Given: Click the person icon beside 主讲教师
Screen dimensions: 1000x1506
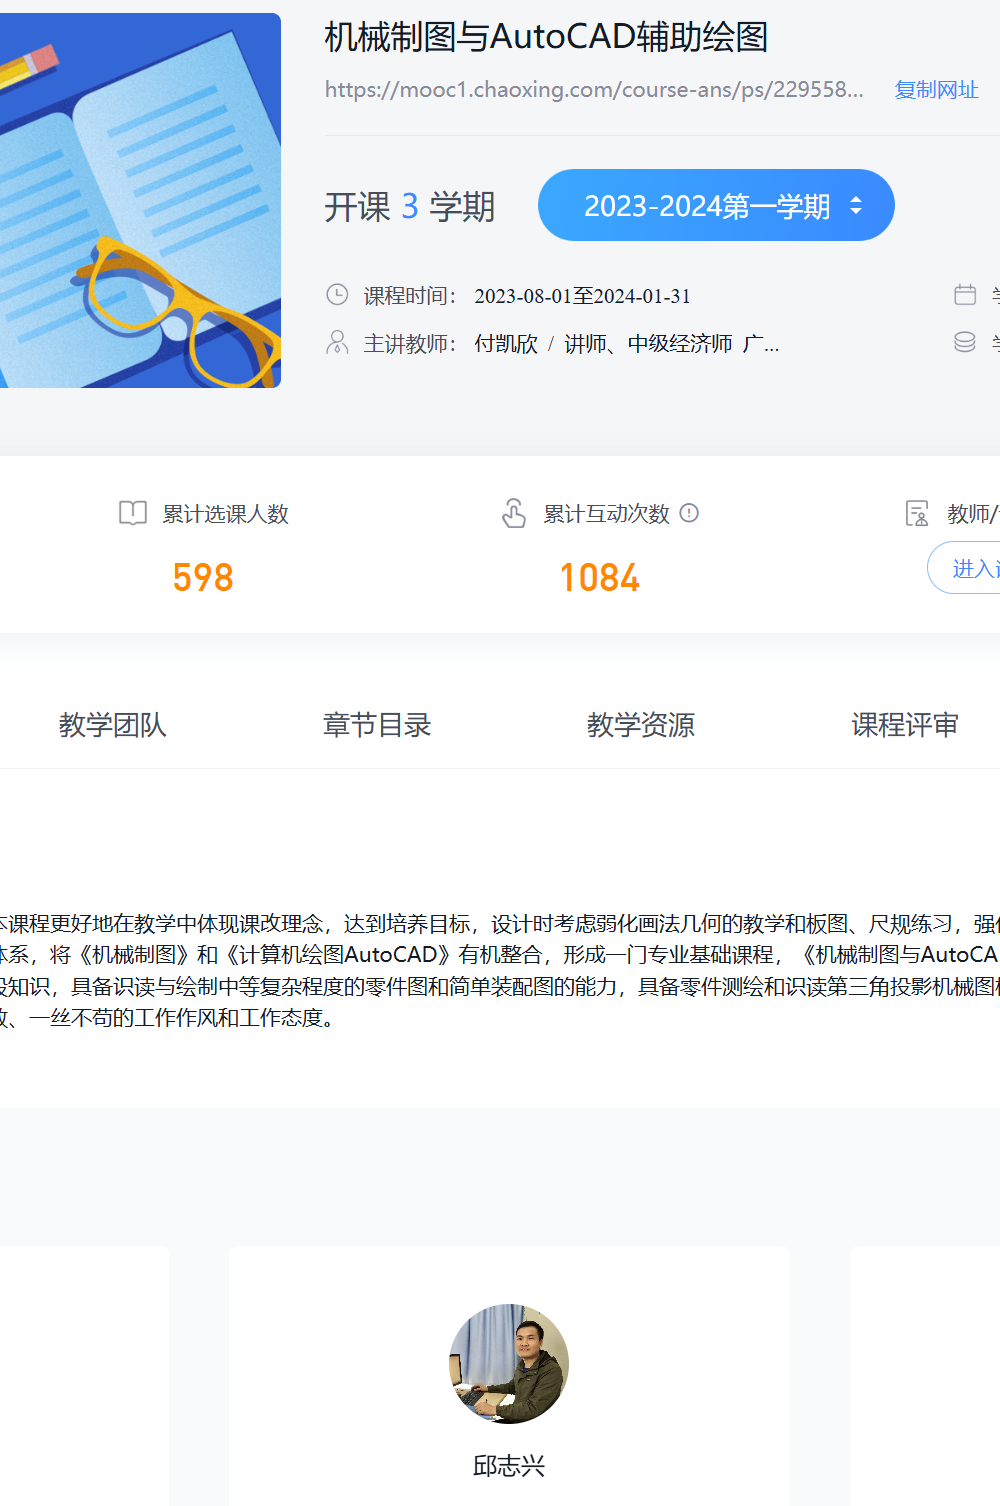Looking at the screenshot, I should pos(337,342).
